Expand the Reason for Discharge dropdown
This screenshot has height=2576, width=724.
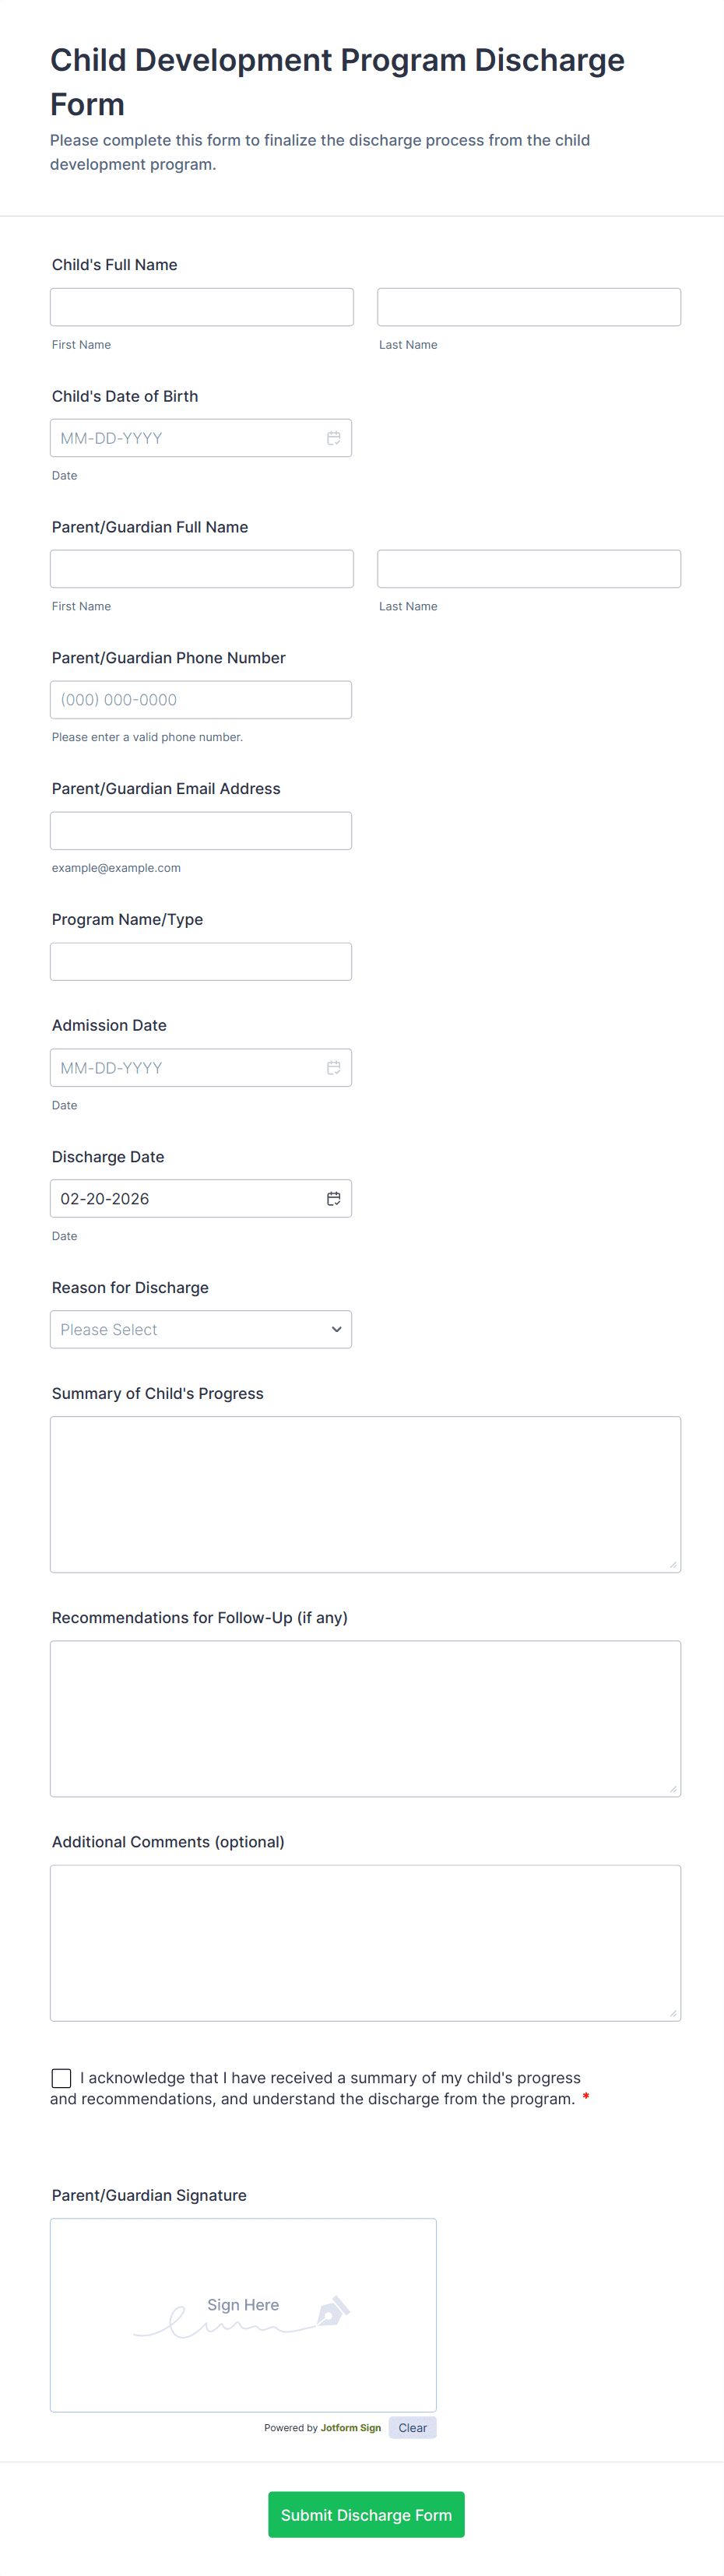(x=201, y=1330)
